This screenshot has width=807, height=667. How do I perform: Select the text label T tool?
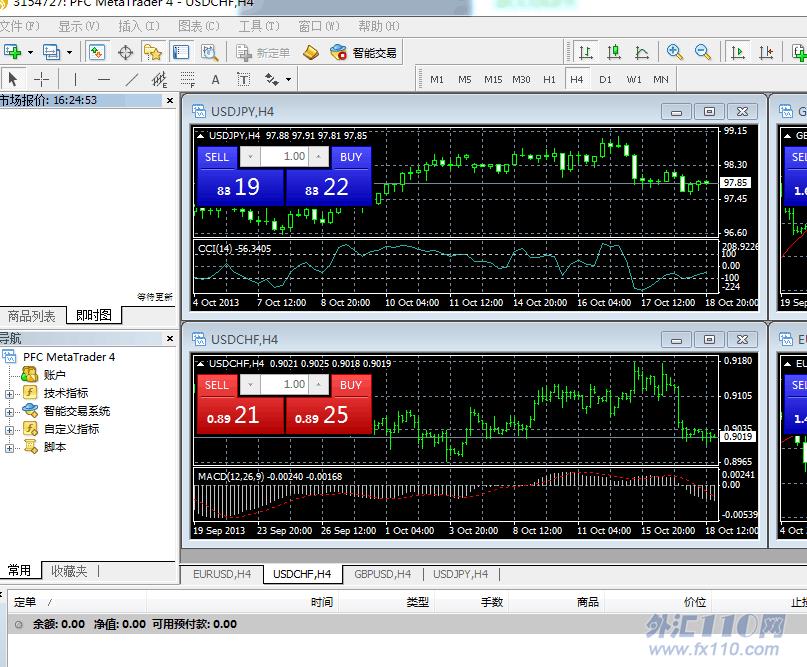tap(243, 79)
